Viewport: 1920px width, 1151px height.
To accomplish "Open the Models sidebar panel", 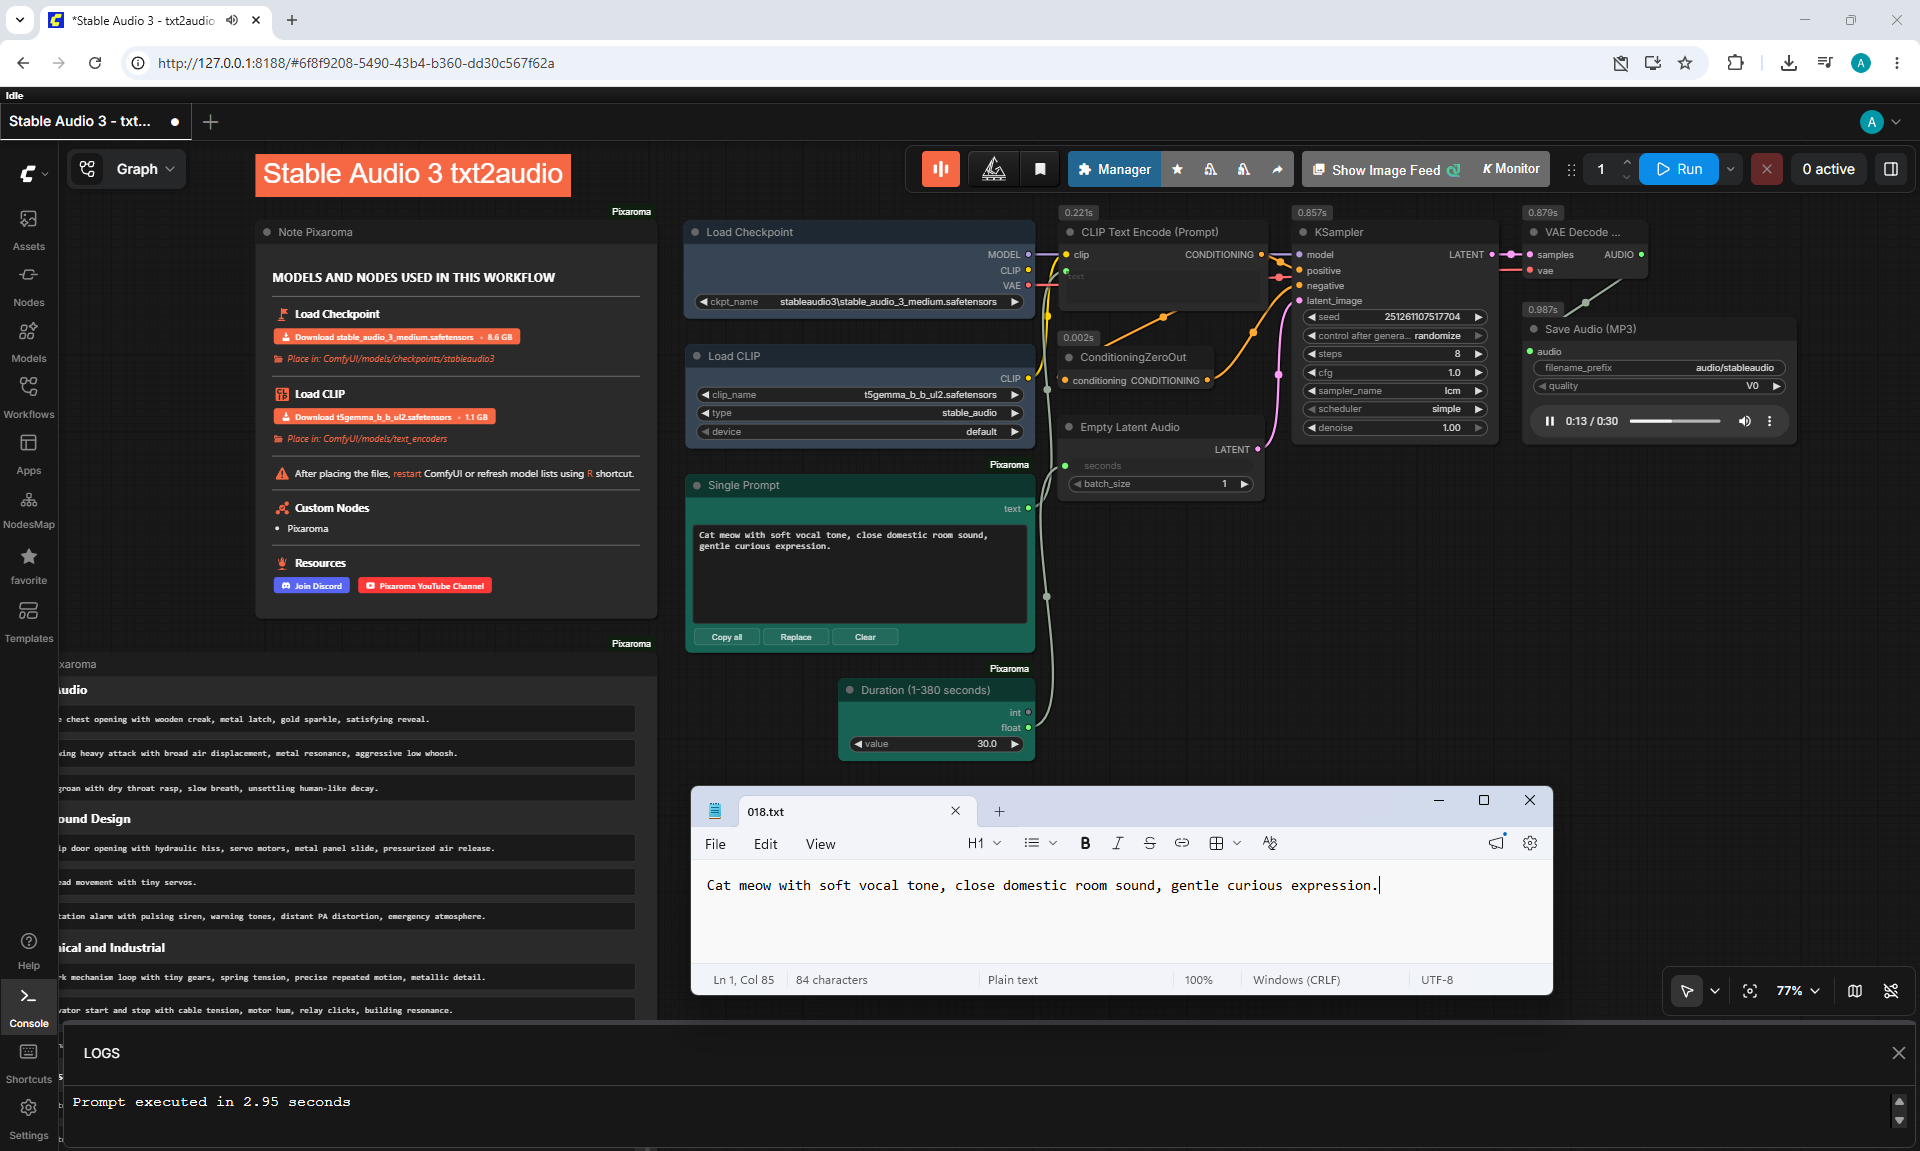I will click(28, 342).
